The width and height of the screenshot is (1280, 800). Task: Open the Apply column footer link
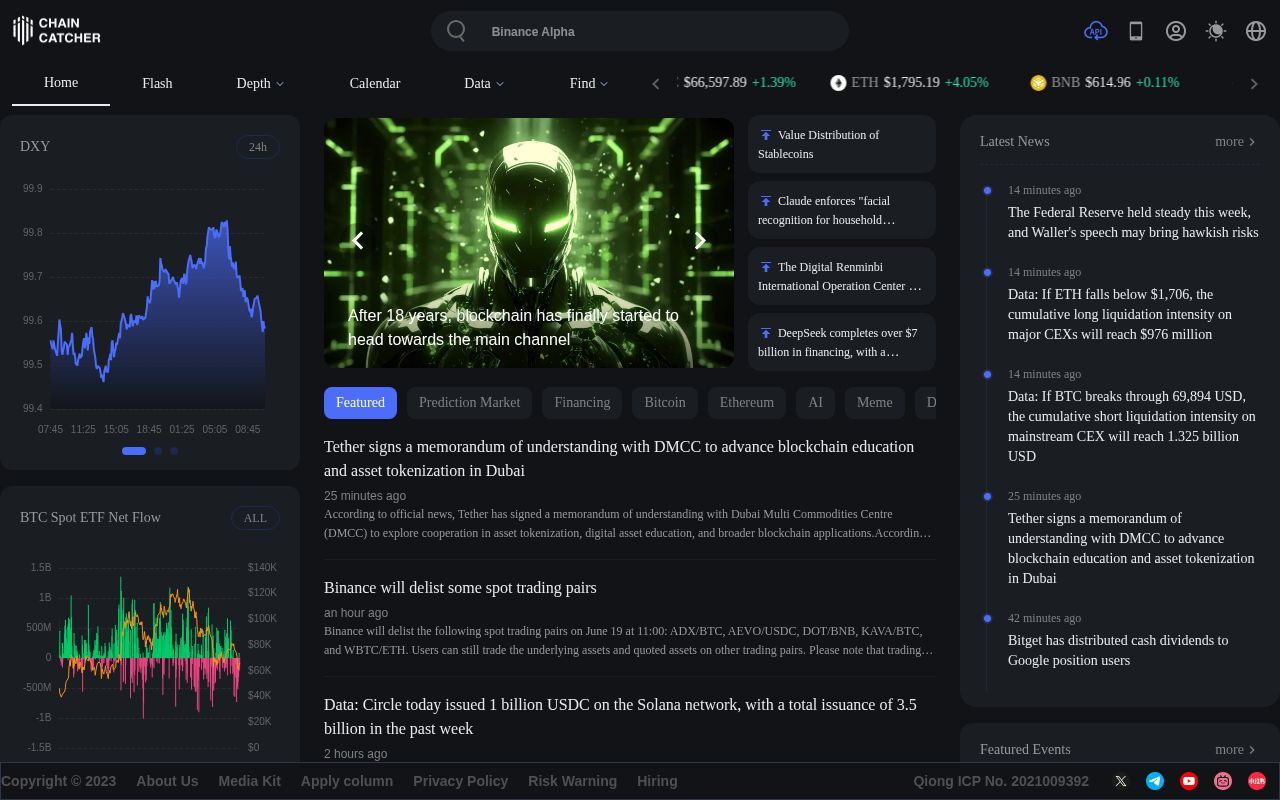(x=347, y=781)
